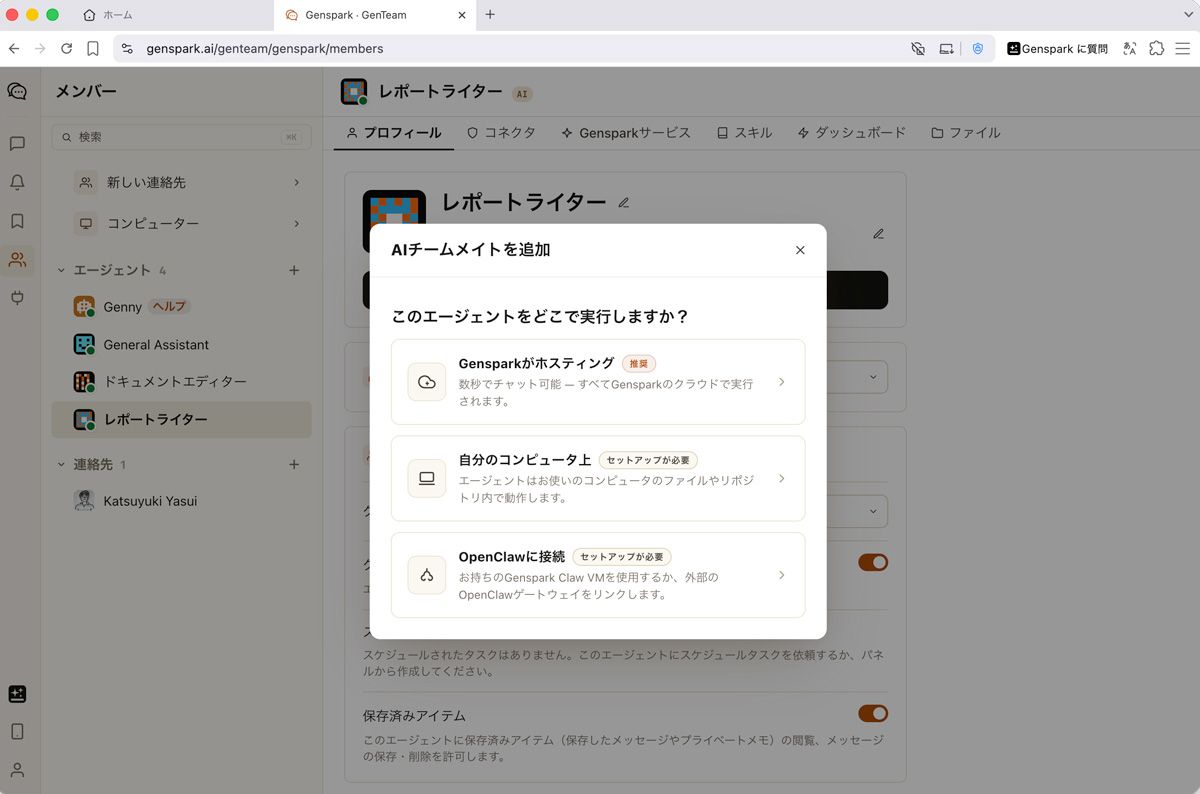Click the レポートライター avatar thumbnail in header
The height and width of the screenshot is (794, 1200).
pyautogui.click(x=354, y=92)
